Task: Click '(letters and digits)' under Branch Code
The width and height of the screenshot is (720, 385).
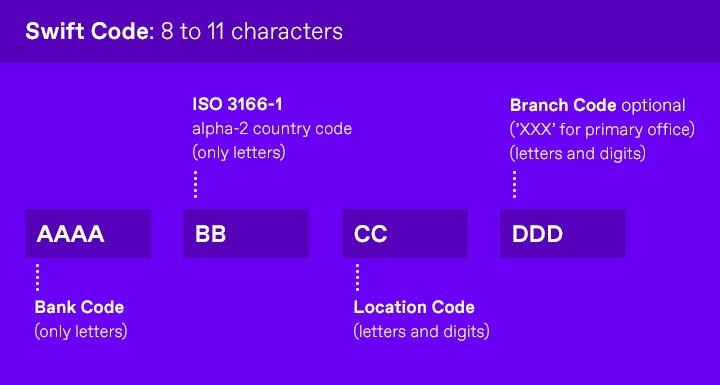Action: click(578, 153)
